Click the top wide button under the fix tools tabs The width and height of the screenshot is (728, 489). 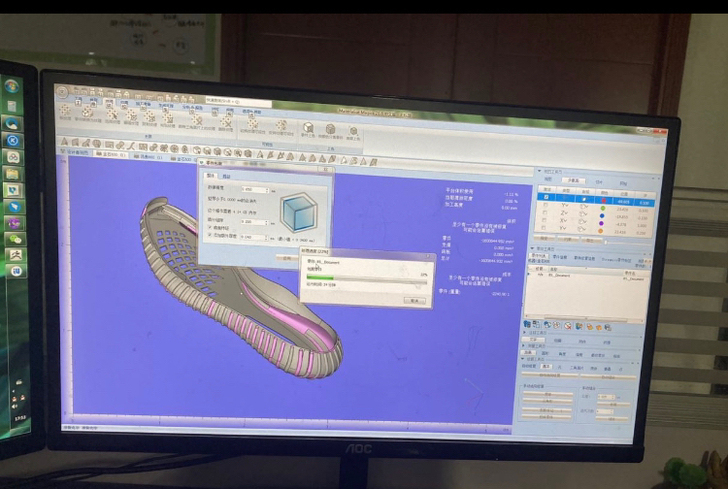(549, 375)
